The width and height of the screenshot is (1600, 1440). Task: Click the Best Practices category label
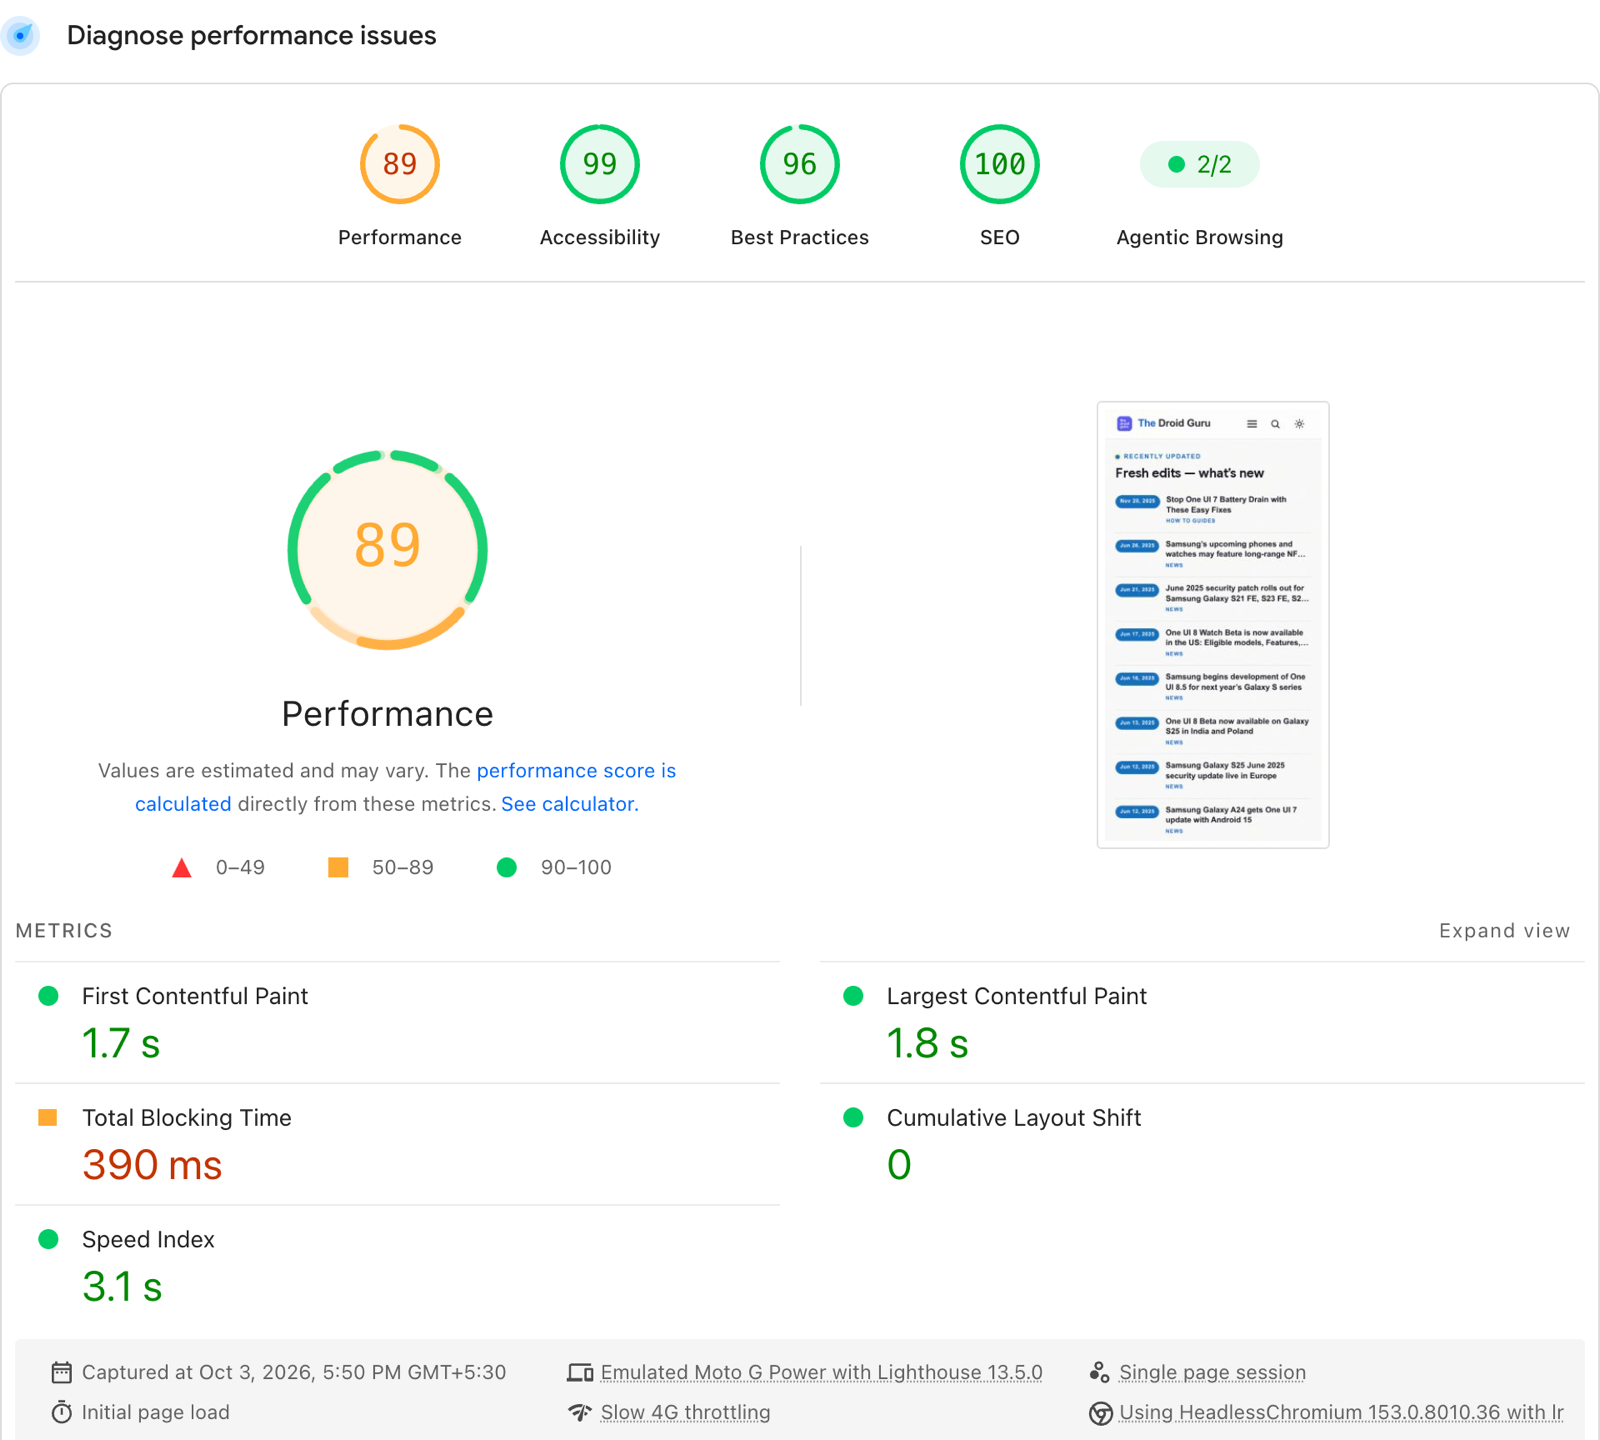coord(800,237)
